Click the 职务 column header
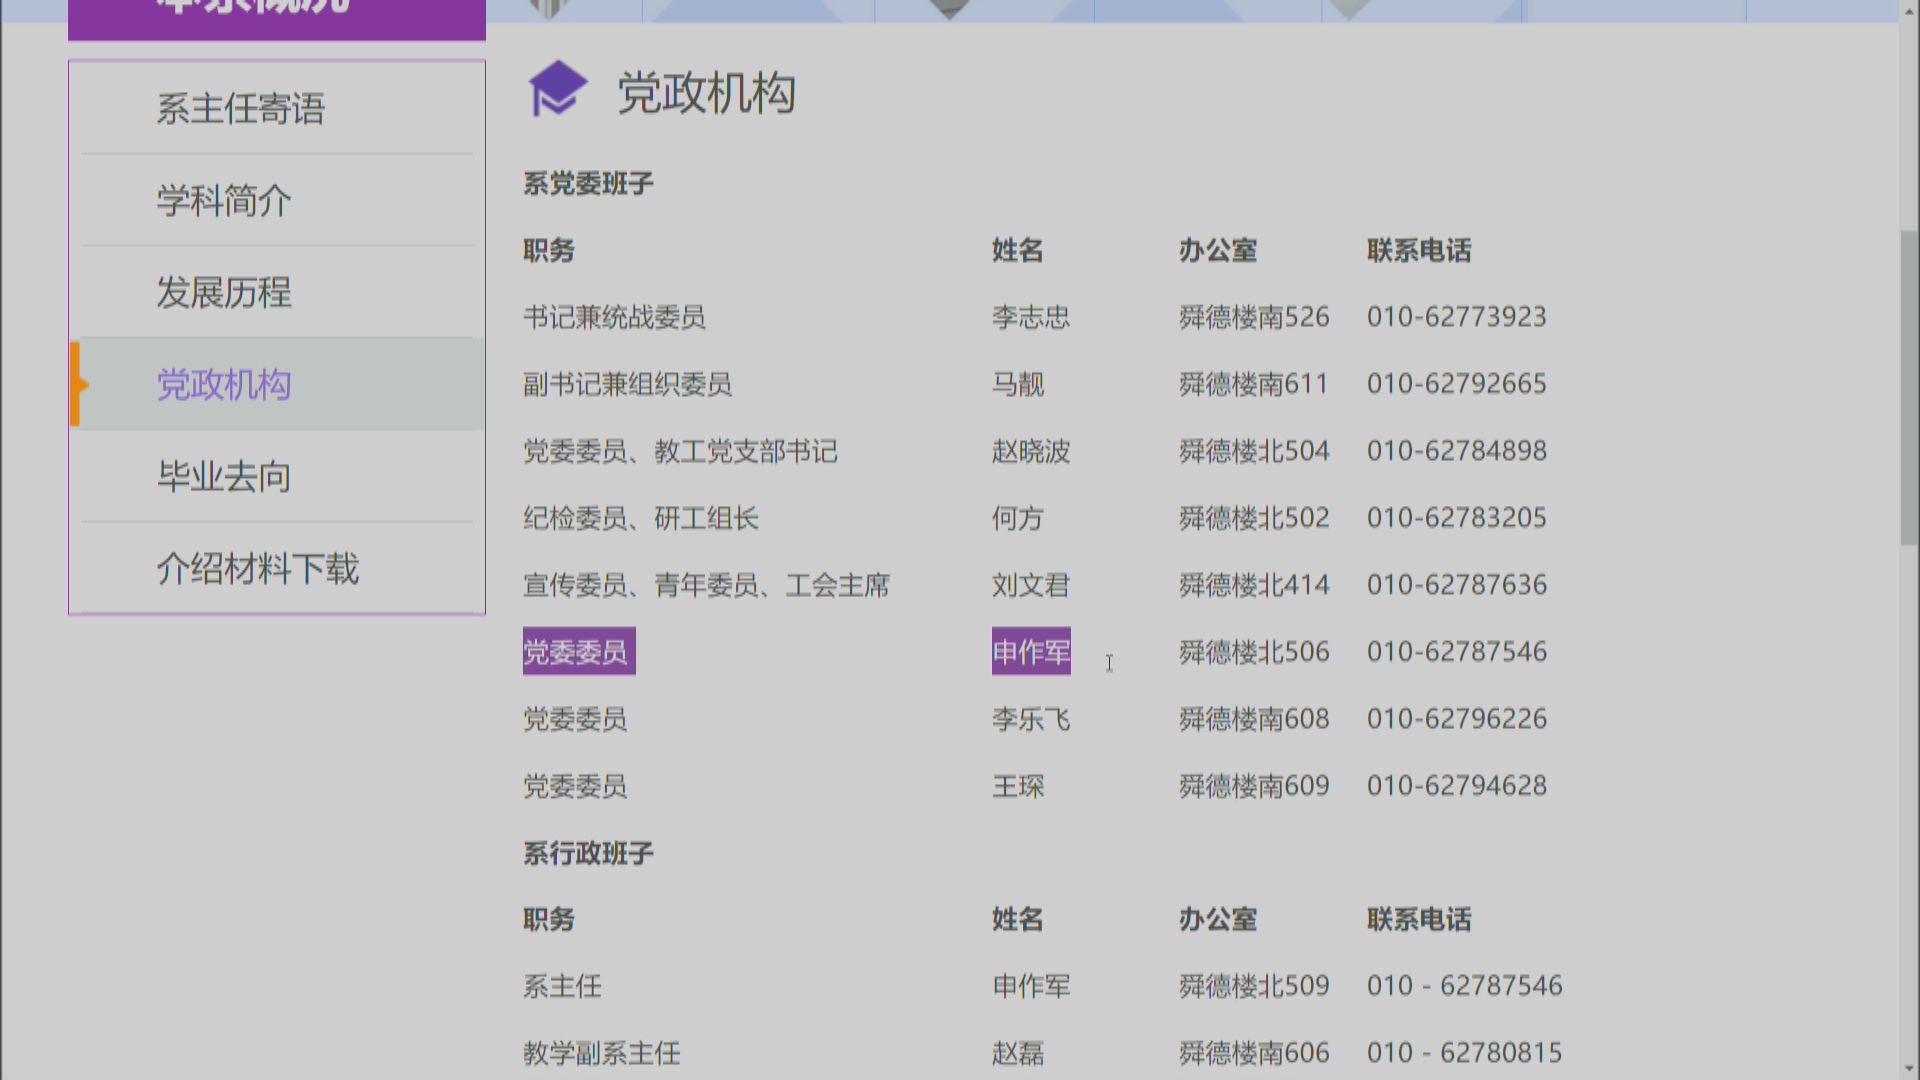The height and width of the screenshot is (1080, 1920). pyautogui.click(x=546, y=250)
